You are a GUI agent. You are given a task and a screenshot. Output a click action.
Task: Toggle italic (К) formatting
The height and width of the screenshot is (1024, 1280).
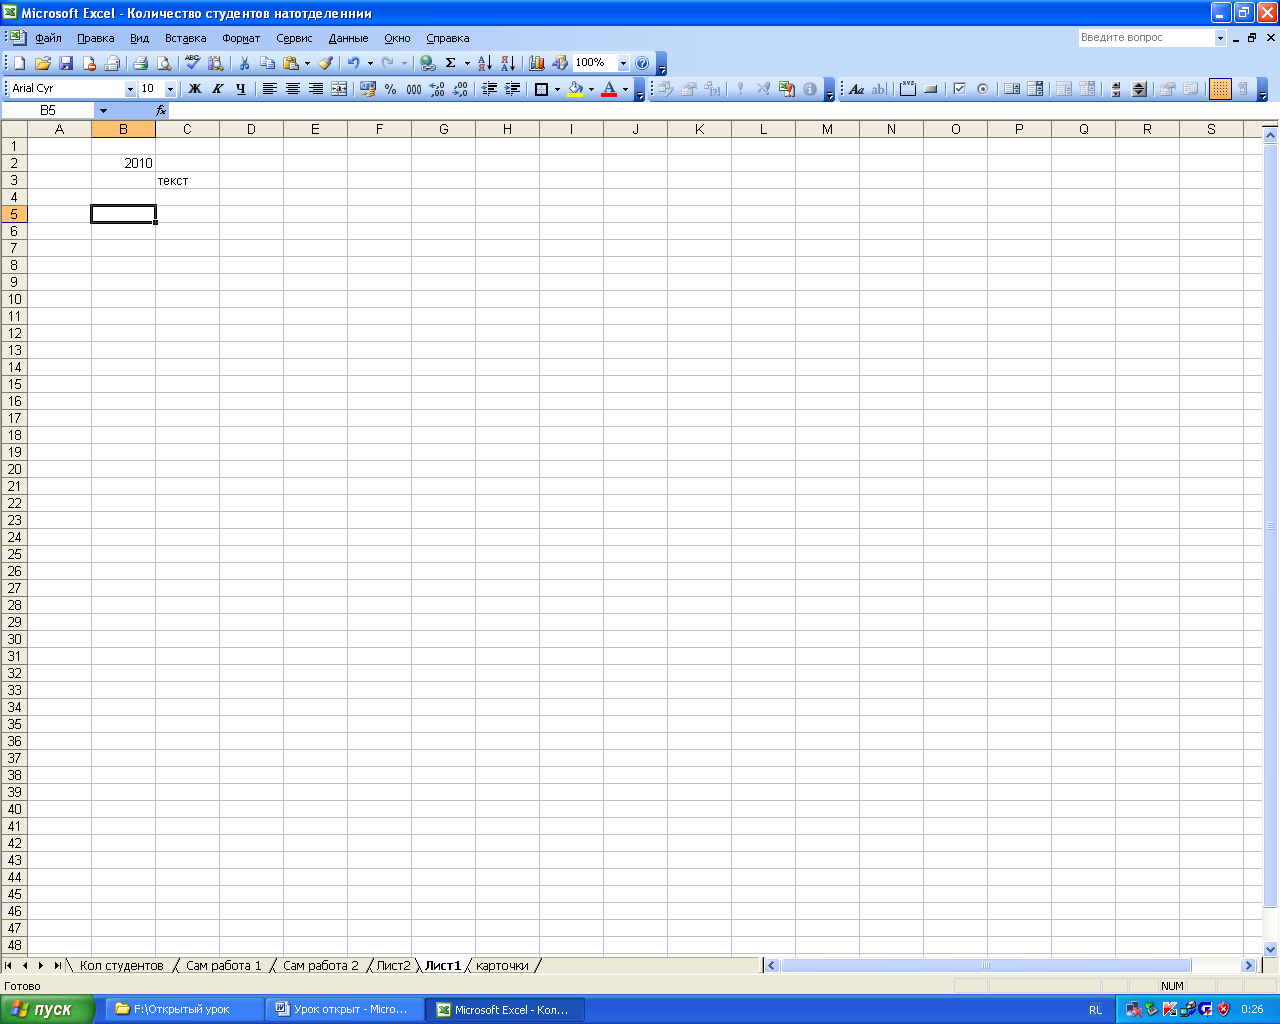pos(218,89)
